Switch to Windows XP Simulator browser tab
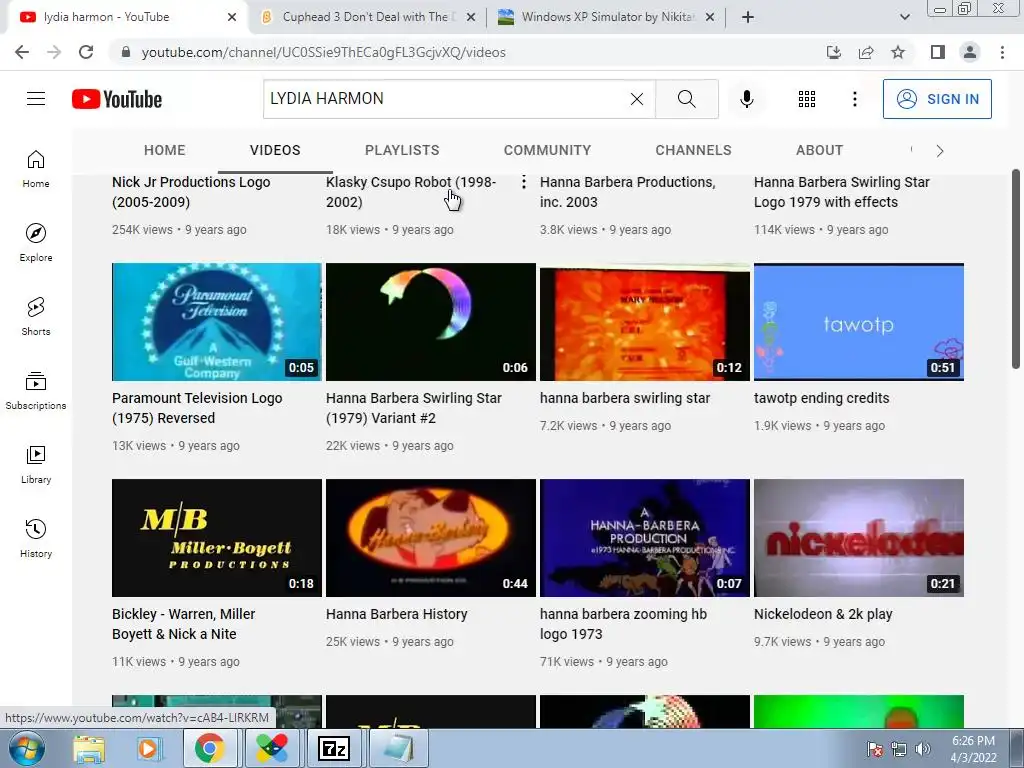Viewport: 1024px width, 768px height. pyautogui.click(x=607, y=17)
